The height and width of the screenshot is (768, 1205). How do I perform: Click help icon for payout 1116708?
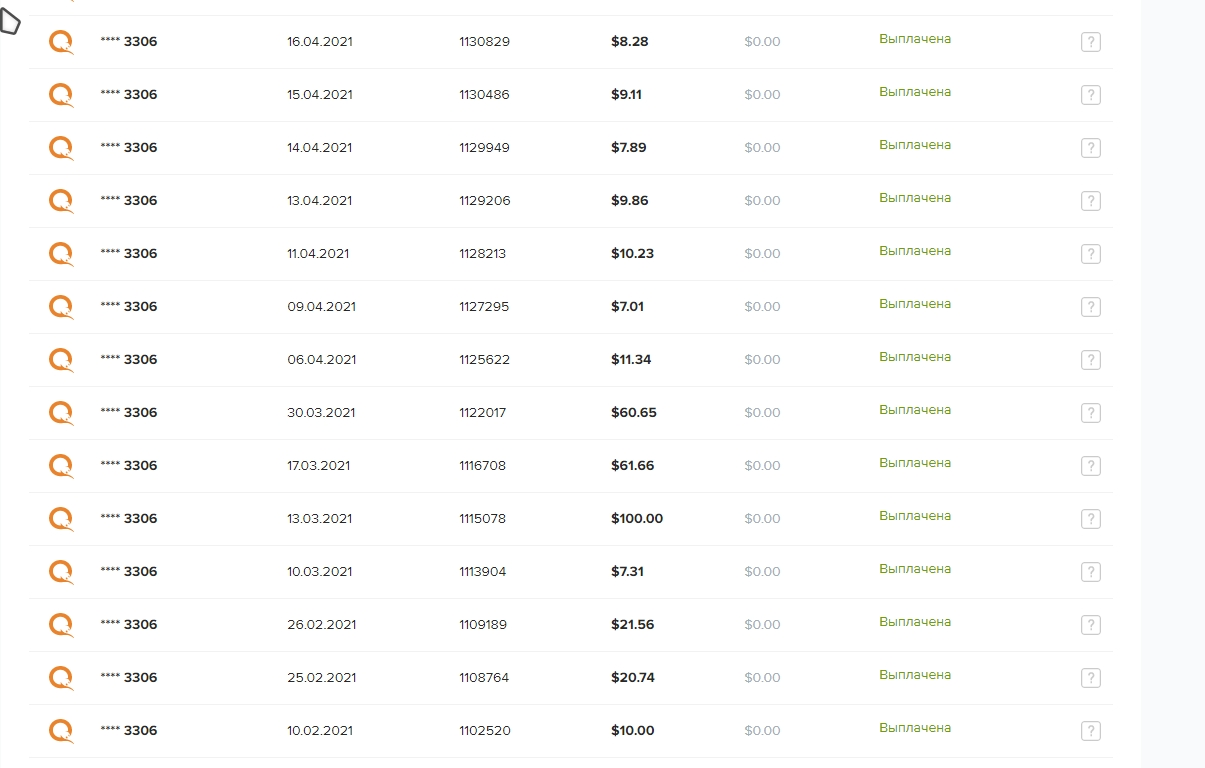(x=1091, y=466)
